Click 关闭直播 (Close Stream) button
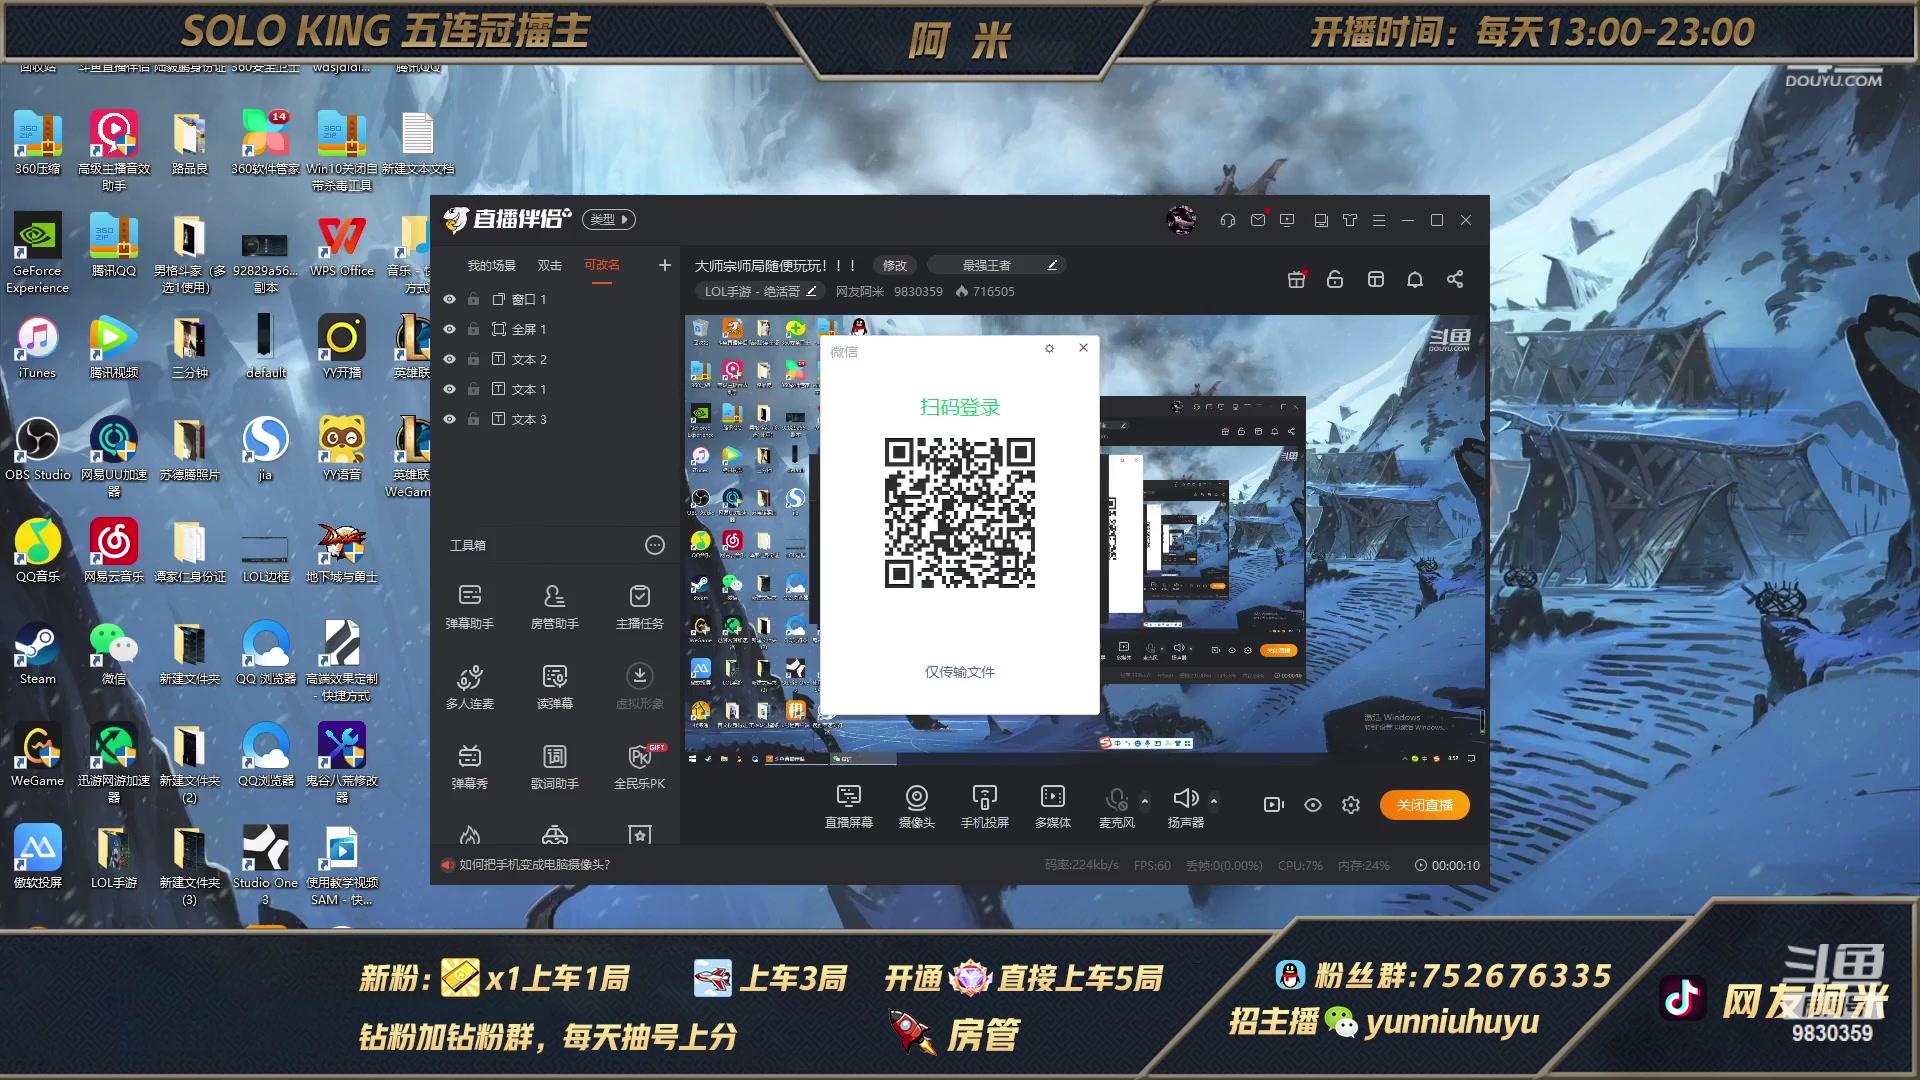 pyautogui.click(x=1424, y=806)
